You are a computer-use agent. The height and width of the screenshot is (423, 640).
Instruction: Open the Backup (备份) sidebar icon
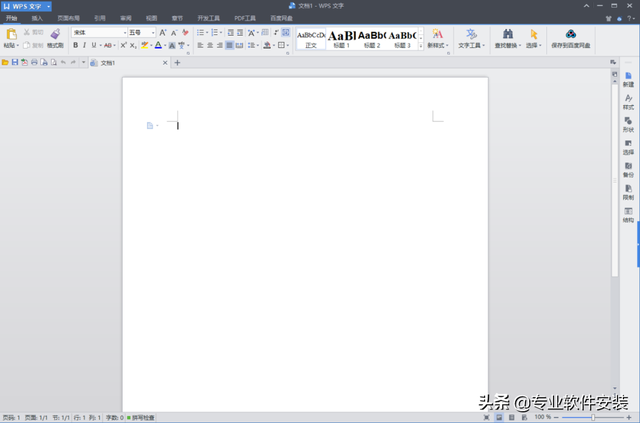click(x=628, y=166)
